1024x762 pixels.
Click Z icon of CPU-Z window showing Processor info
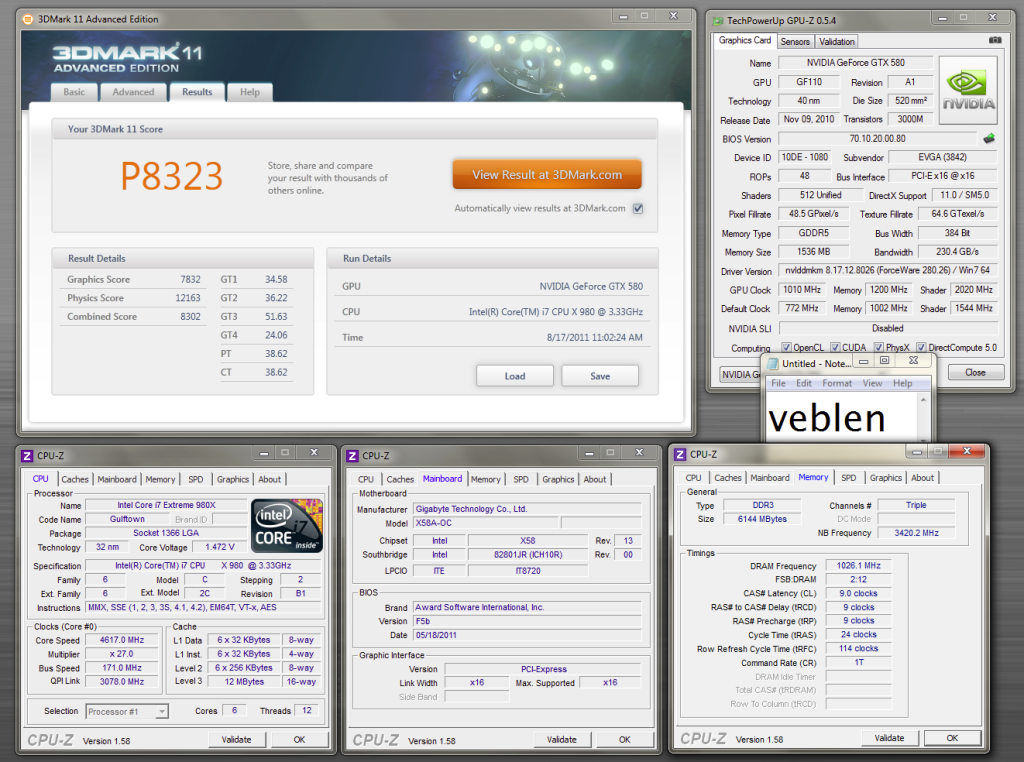pyautogui.click(x=27, y=456)
